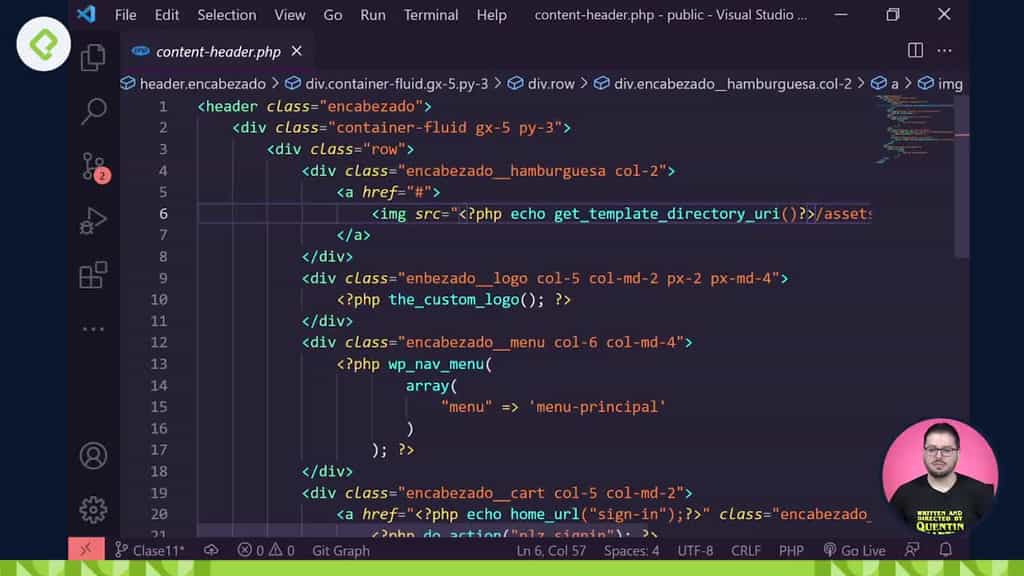Restore down the VS Code window
1024x576 pixels.
893,14
